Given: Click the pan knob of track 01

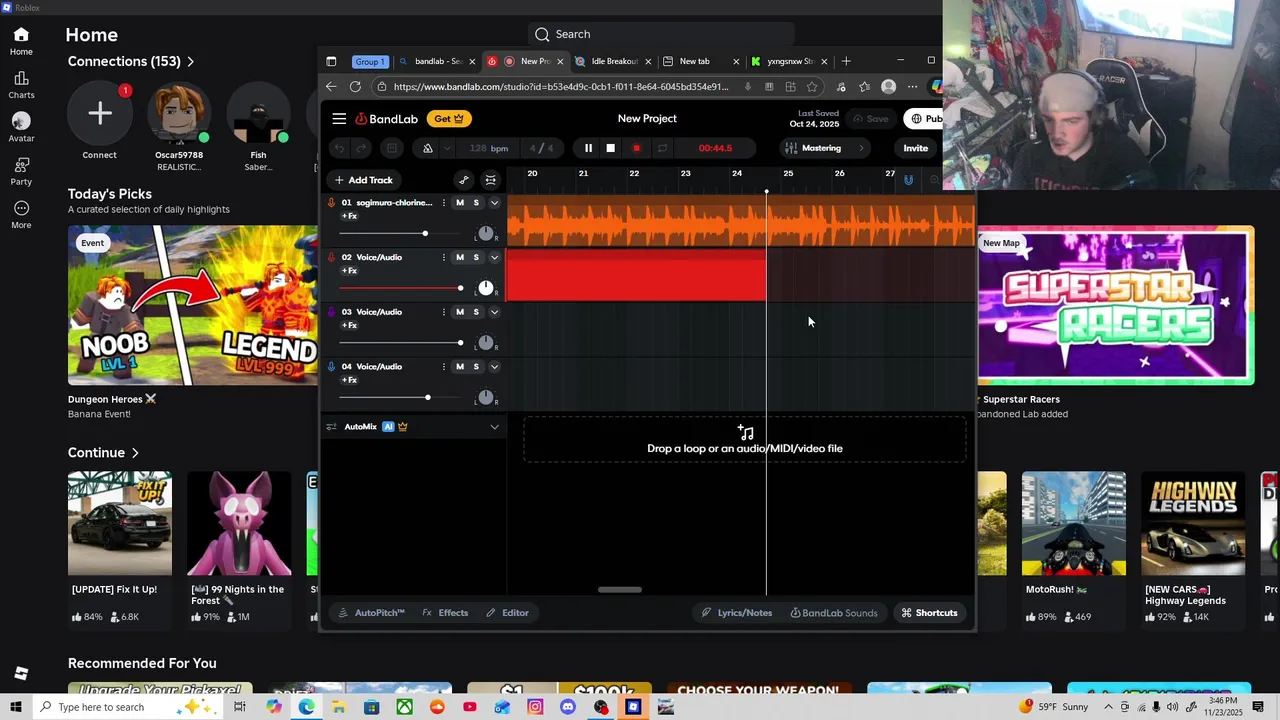Looking at the screenshot, I should pyautogui.click(x=485, y=233).
